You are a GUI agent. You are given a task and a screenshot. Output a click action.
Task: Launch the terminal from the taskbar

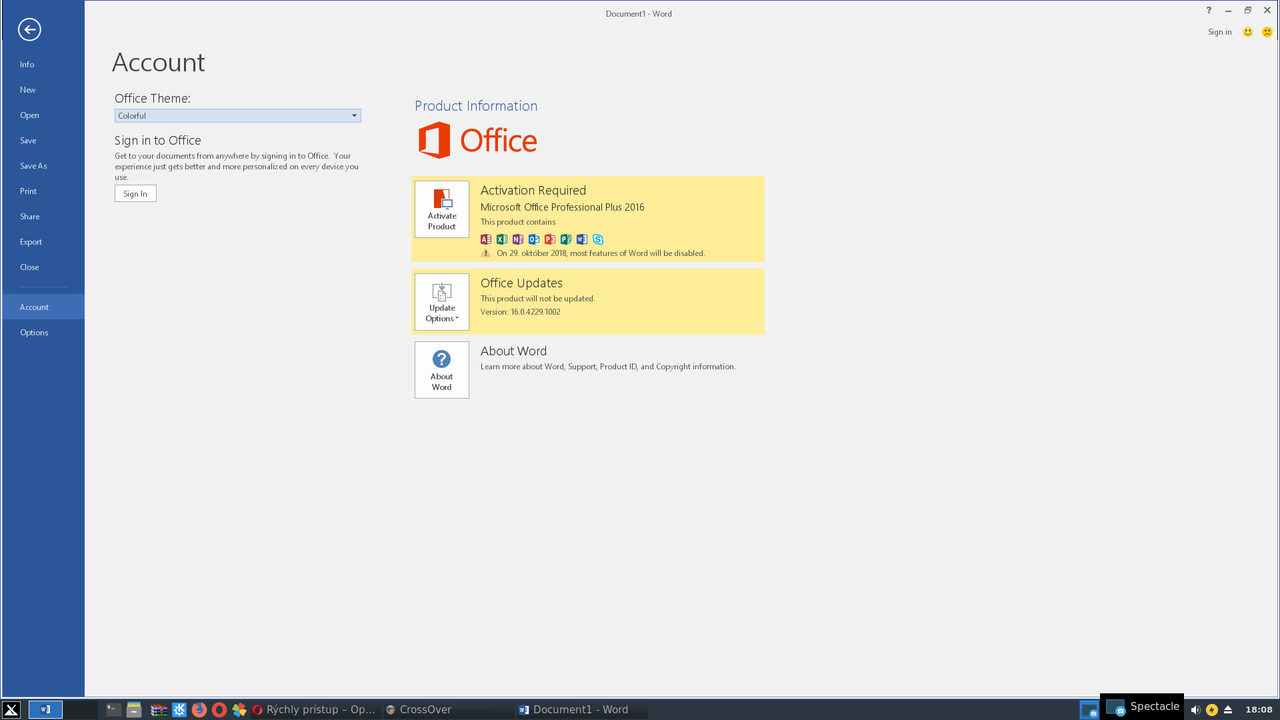pos(113,710)
